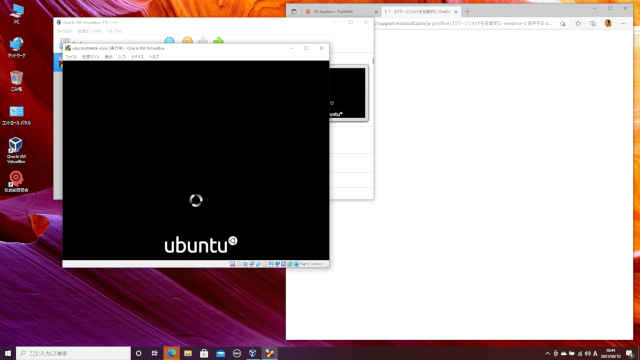This screenshot has height=360, width=640.
Task: Open the ヘルプ menu in VirtualBox Manager window
Action: pyautogui.click(x=114, y=31)
